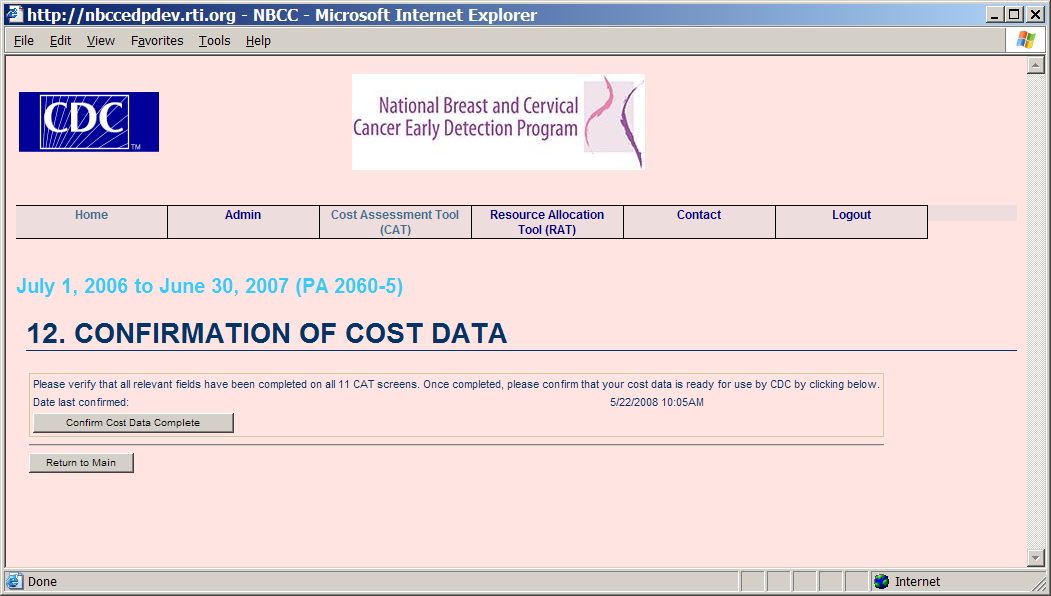The image size is (1051, 596).
Task: Click the IE icon in the status bar
Action: 15,581
